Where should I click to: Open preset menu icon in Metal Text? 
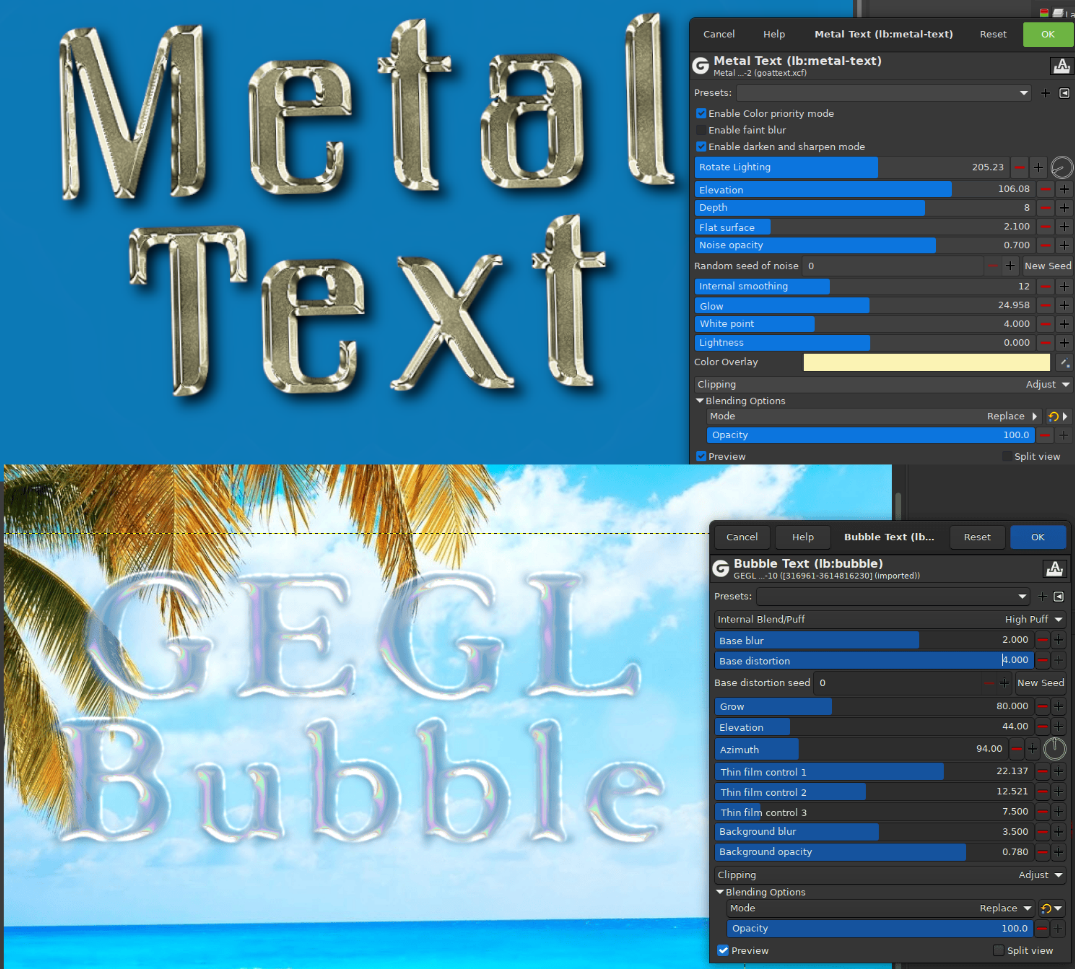click(x=1064, y=93)
